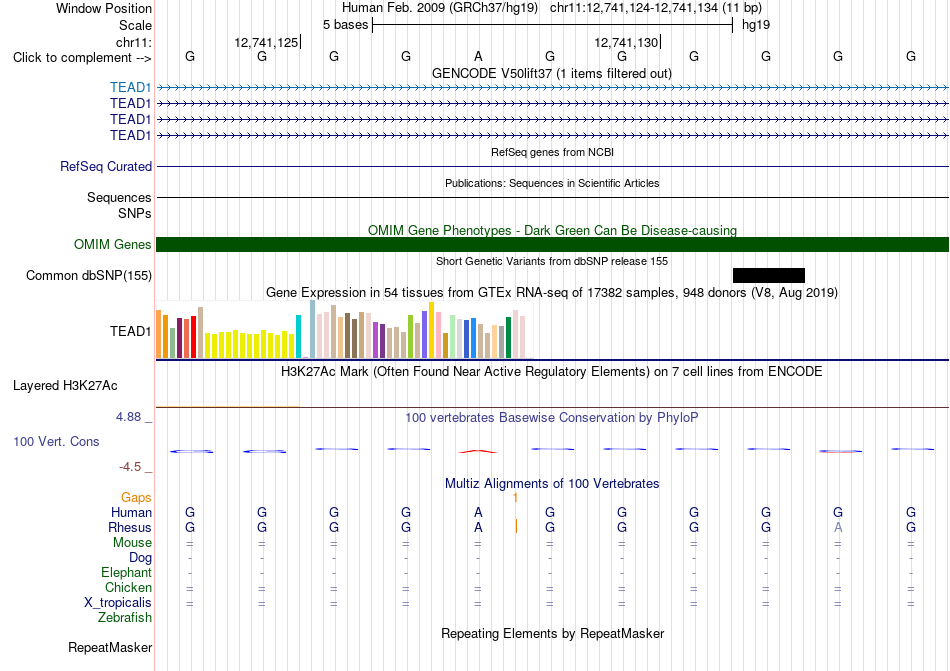The width and height of the screenshot is (950, 671).
Task: Open the RepeatMasker track label
Action: (110, 648)
